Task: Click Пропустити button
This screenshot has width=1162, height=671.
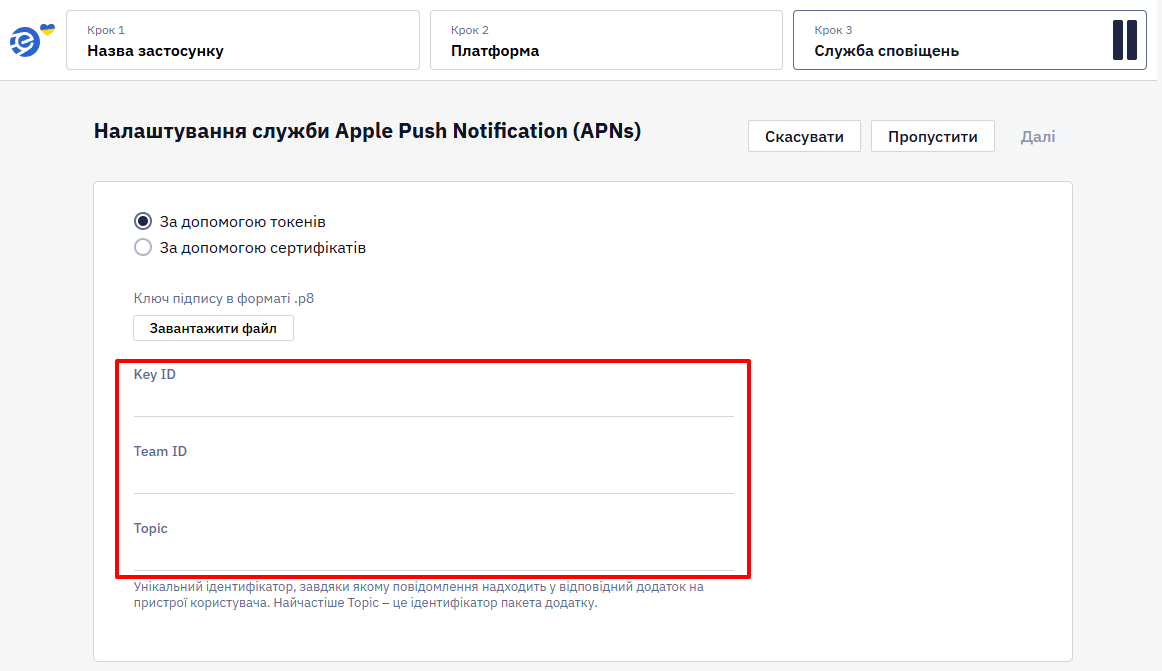Action: pyautogui.click(x=932, y=136)
